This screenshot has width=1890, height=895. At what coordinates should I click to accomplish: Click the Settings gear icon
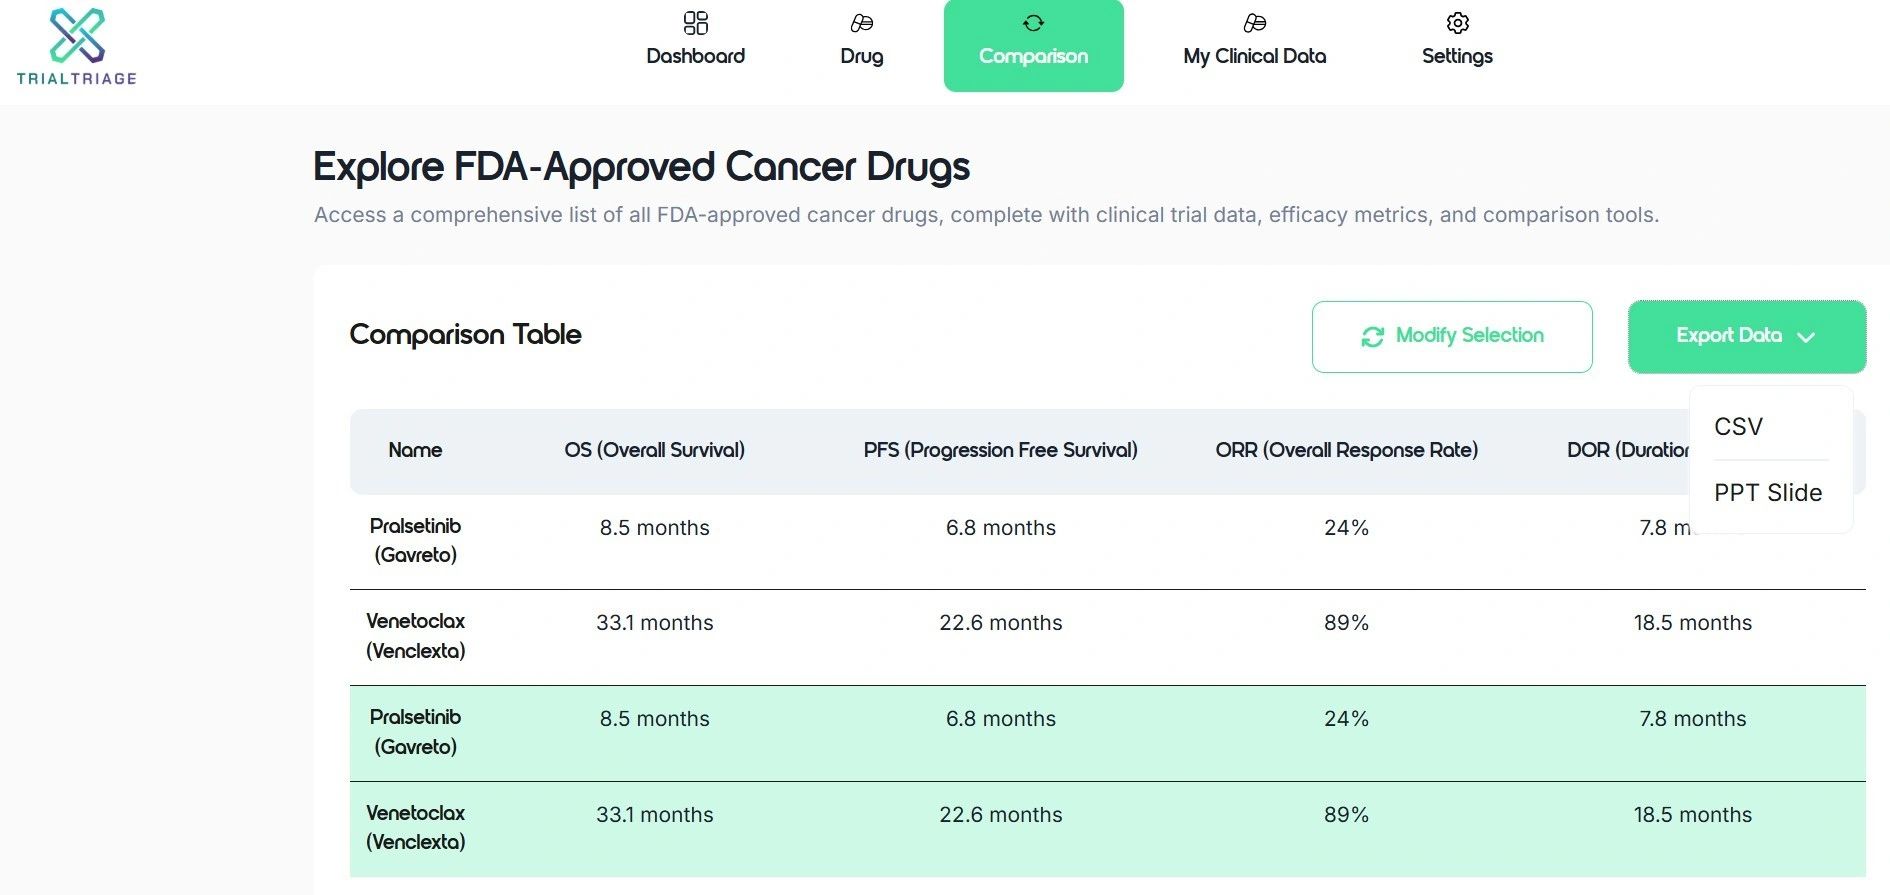[1458, 23]
